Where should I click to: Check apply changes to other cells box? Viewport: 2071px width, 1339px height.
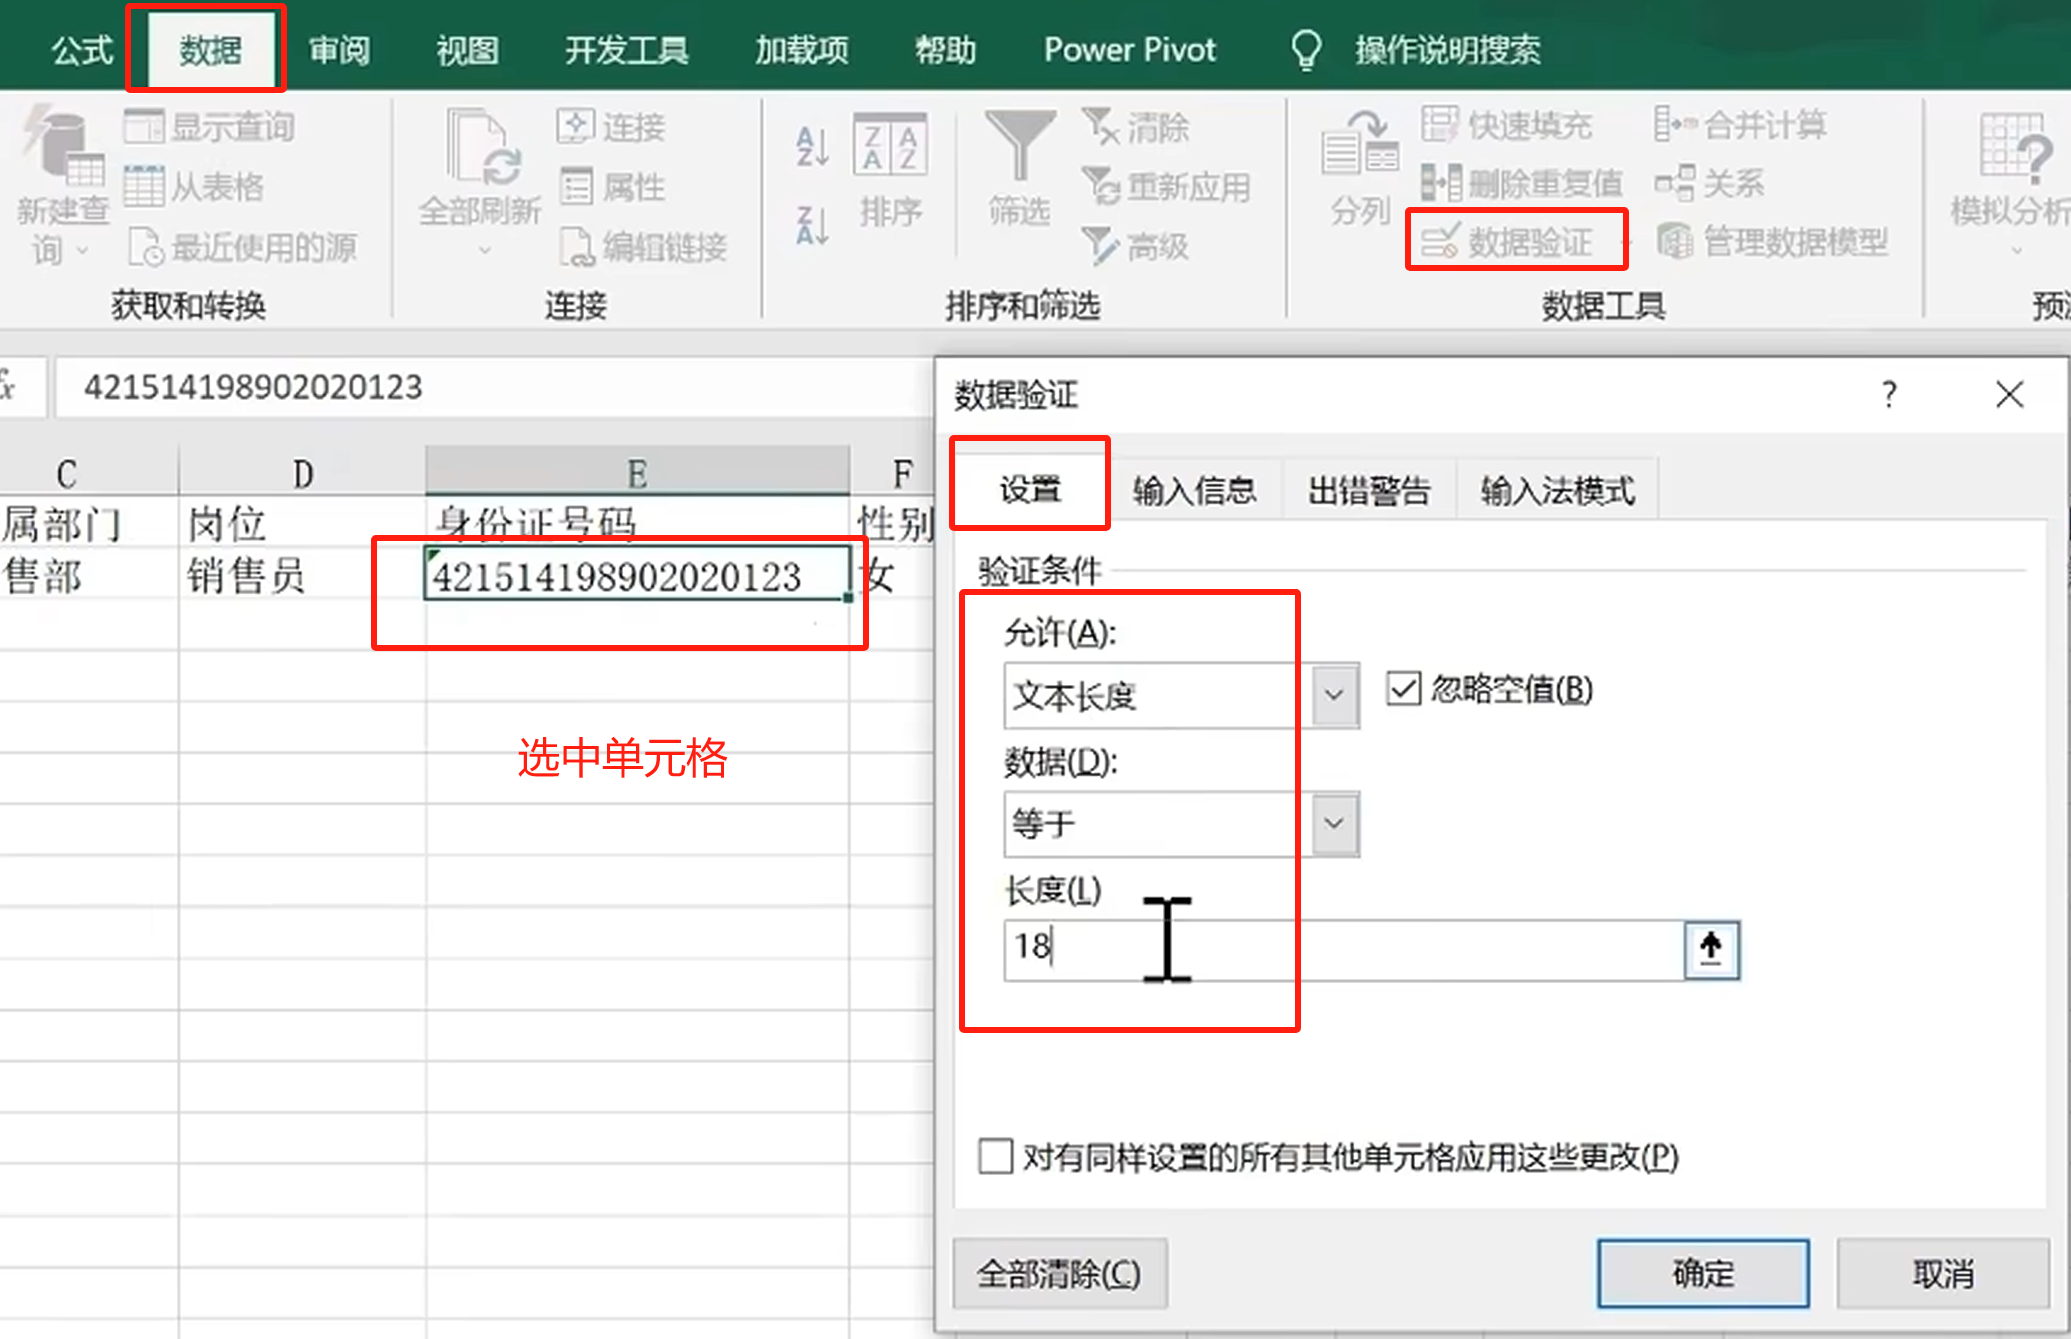point(995,1156)
